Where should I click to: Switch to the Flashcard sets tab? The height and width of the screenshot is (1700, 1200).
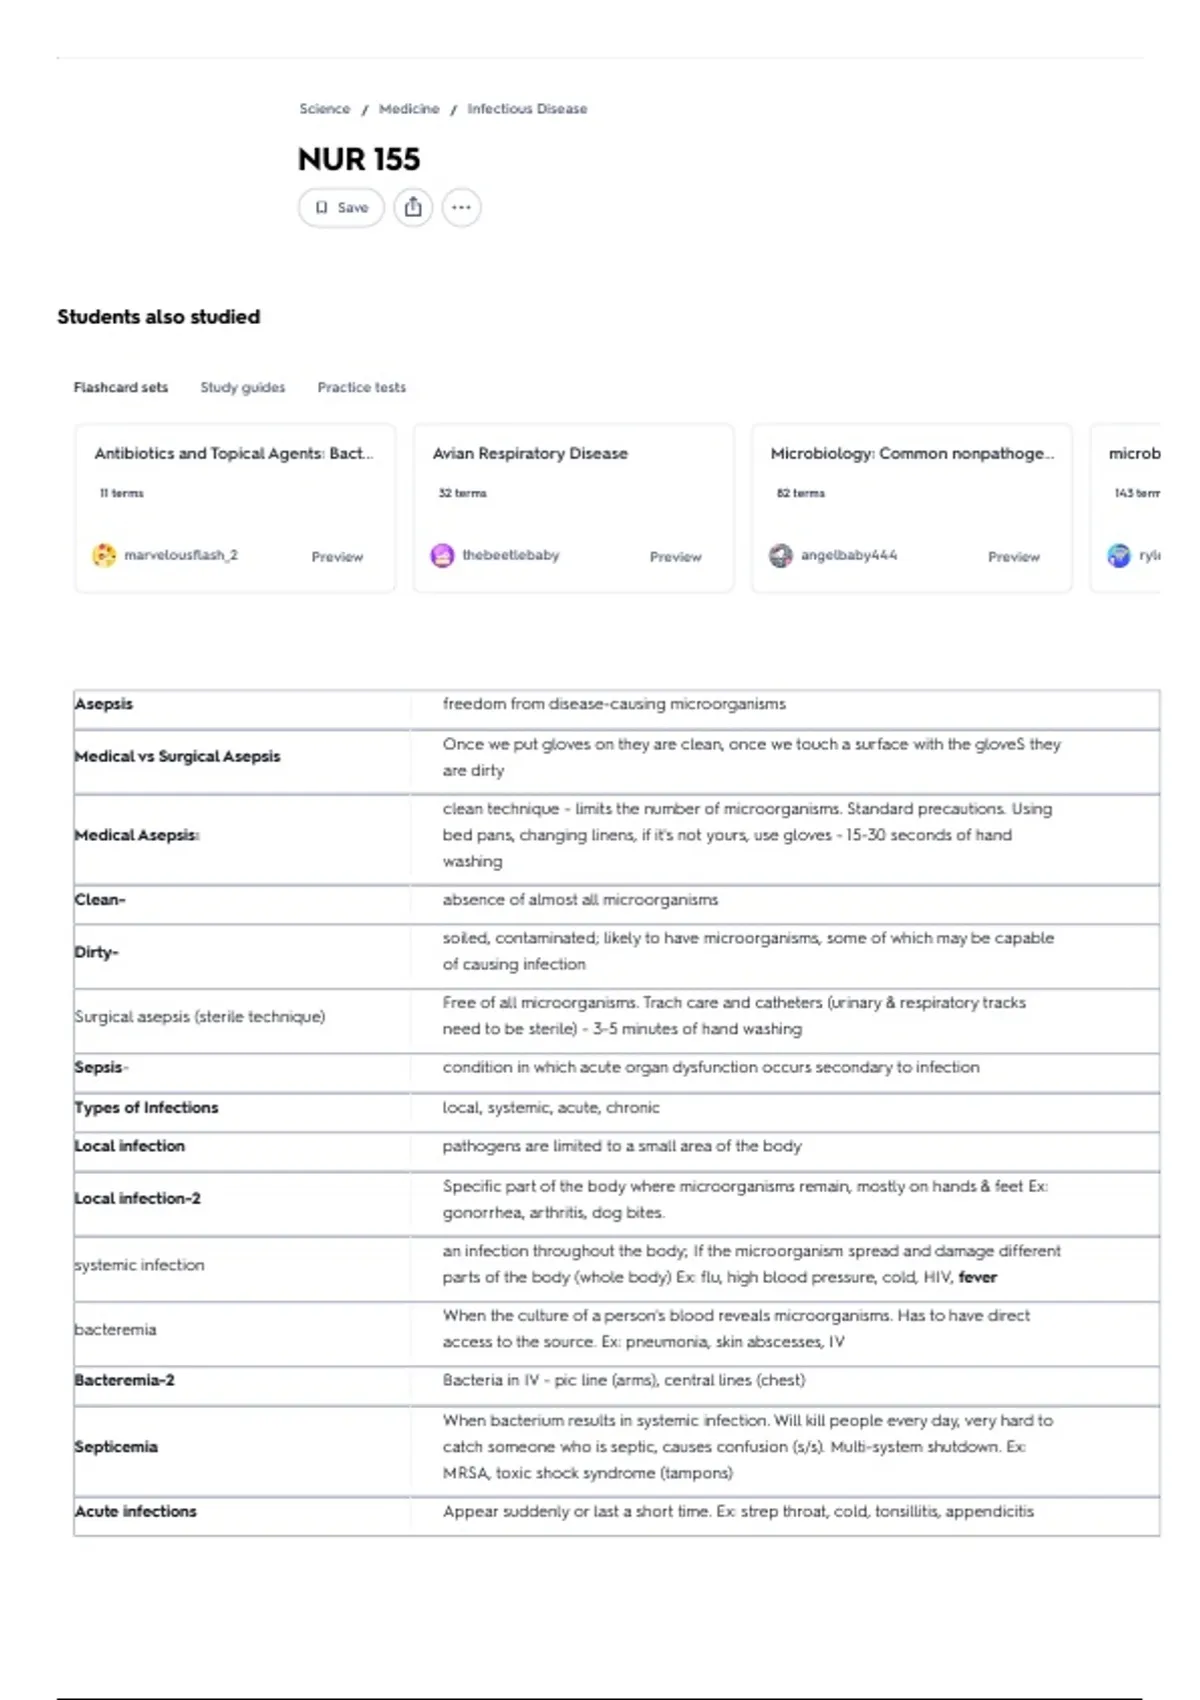tap(121, 387)
